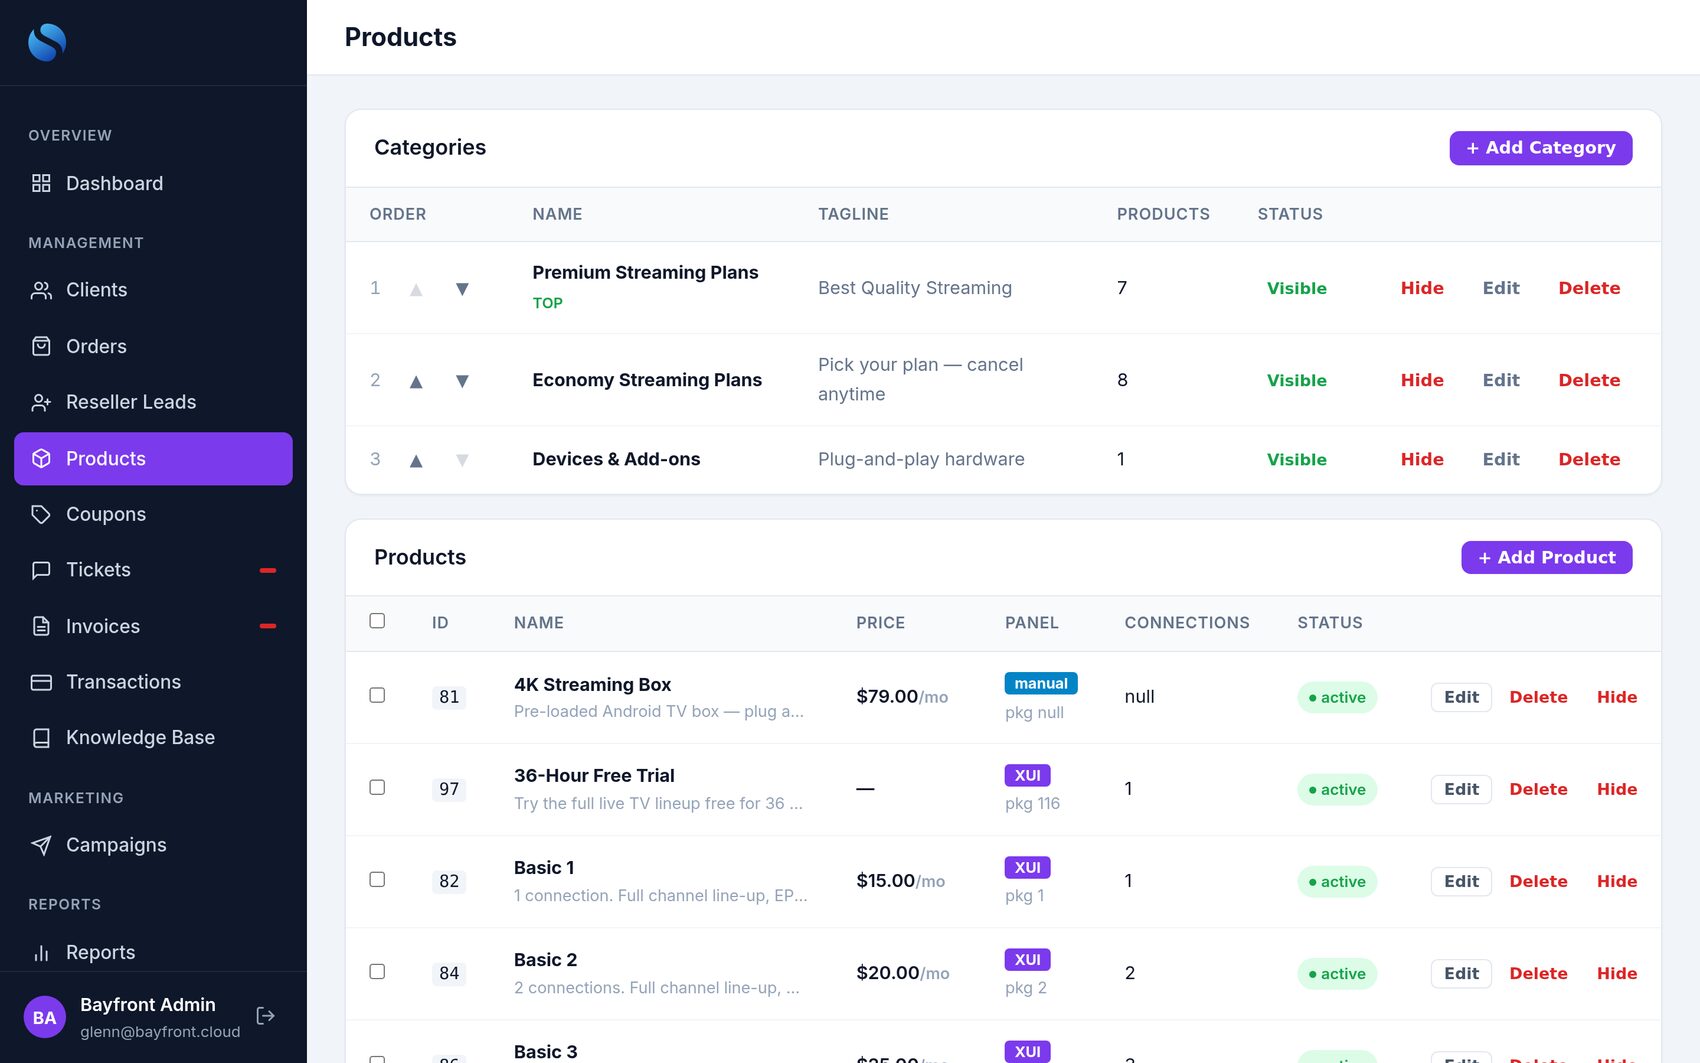Screen dimensions: 1700x1063
Task: Check the Basic 1 row checkbox
Action: pos(377,879)
